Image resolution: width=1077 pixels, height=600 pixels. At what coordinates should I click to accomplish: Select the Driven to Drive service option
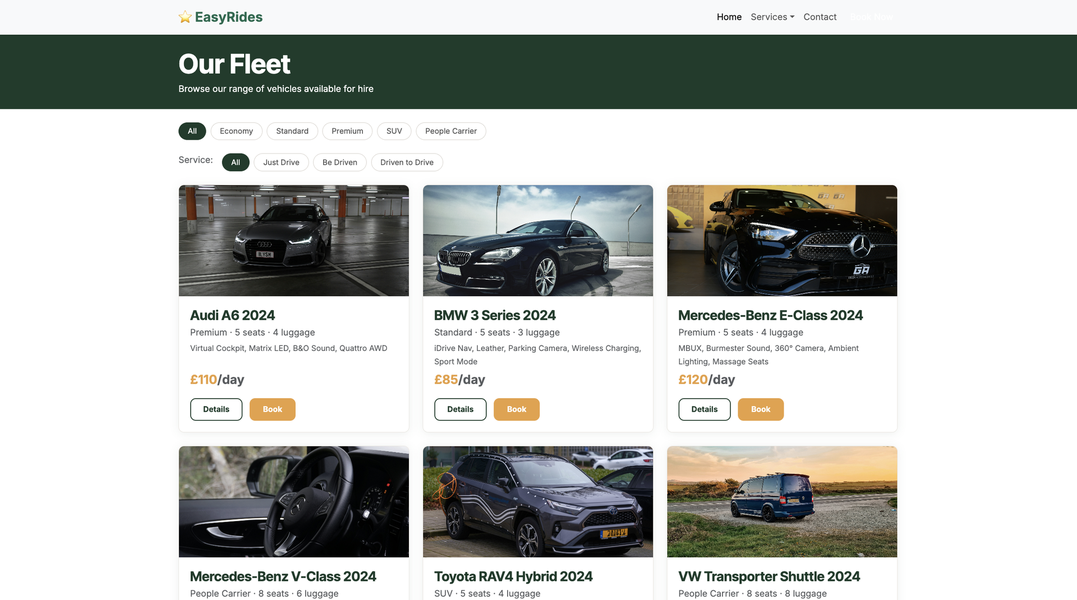click(406, 162)
